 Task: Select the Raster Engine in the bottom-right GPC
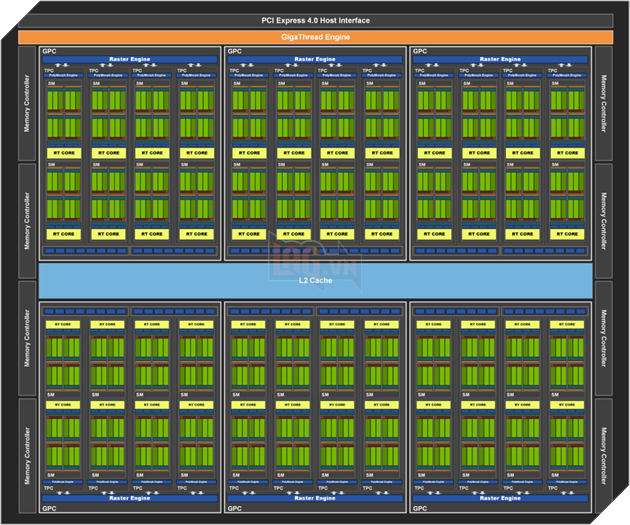[502, 497]
